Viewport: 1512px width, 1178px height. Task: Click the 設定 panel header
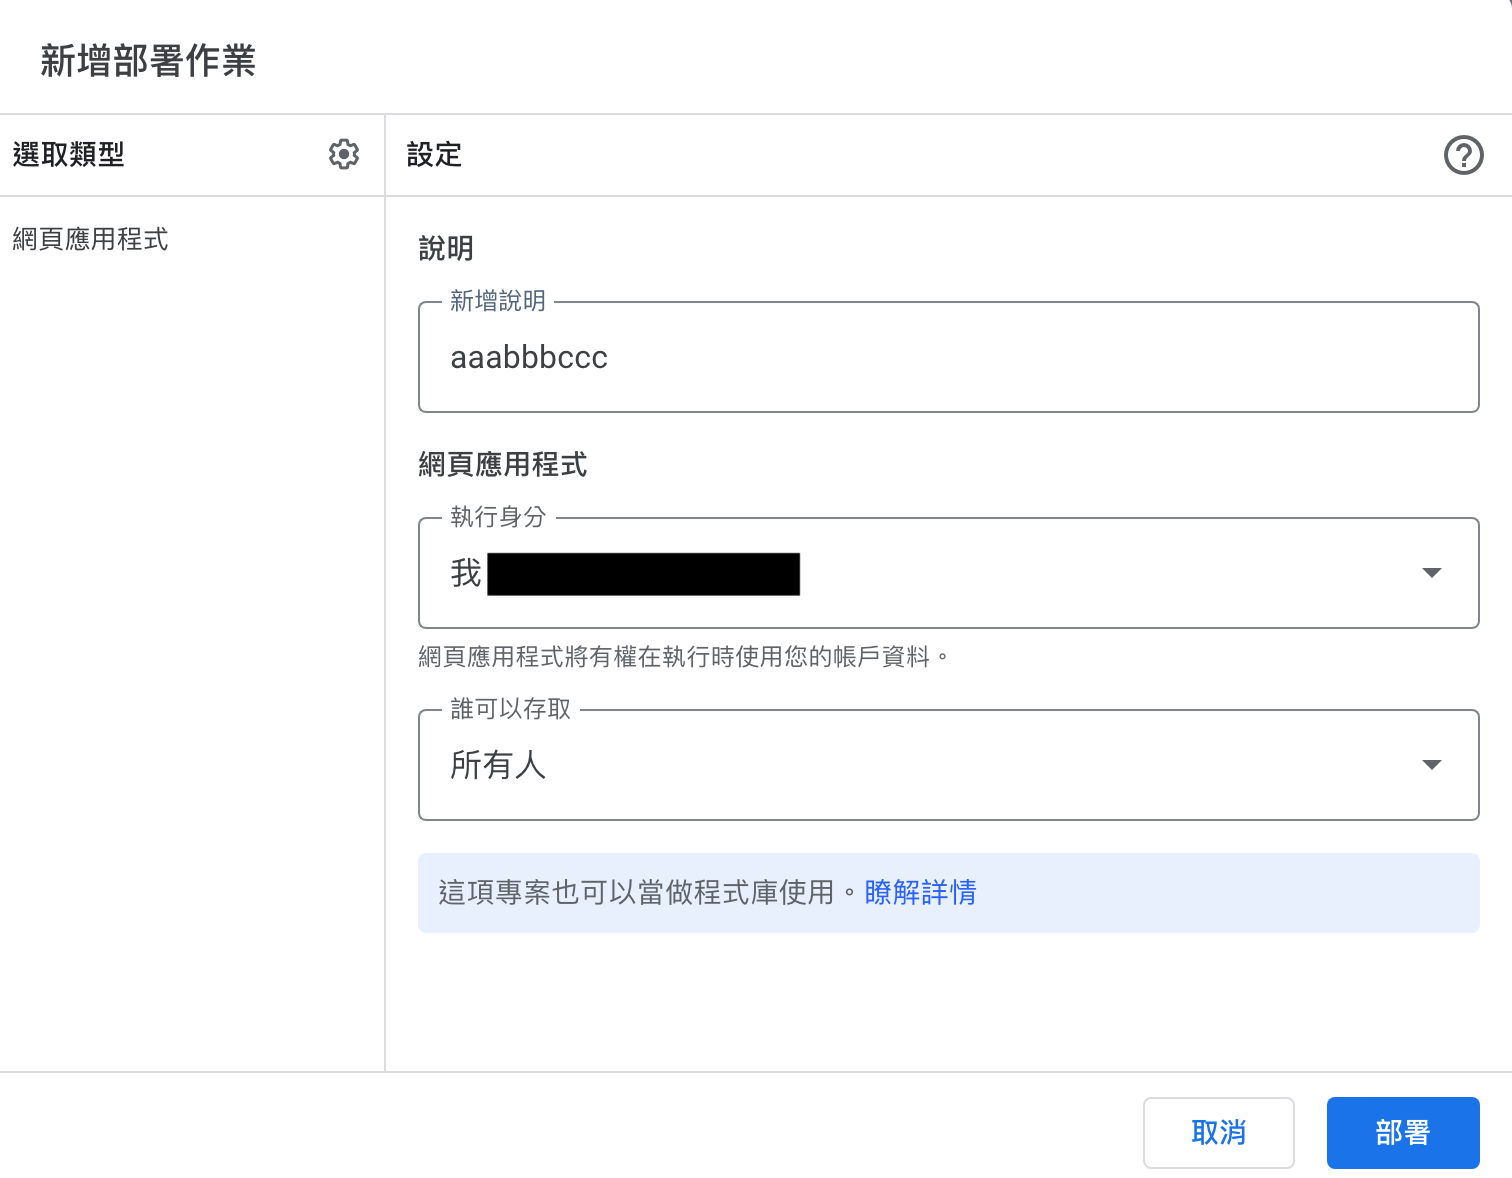point(434,155)
